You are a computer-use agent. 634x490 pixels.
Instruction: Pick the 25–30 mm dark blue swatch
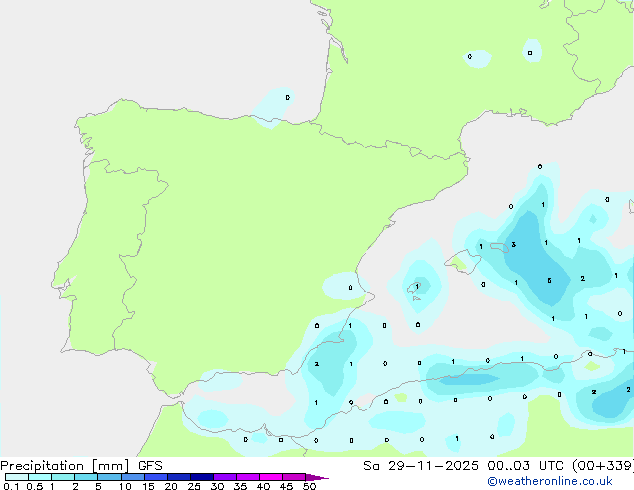pyautogui.click(x=202, y=477)
